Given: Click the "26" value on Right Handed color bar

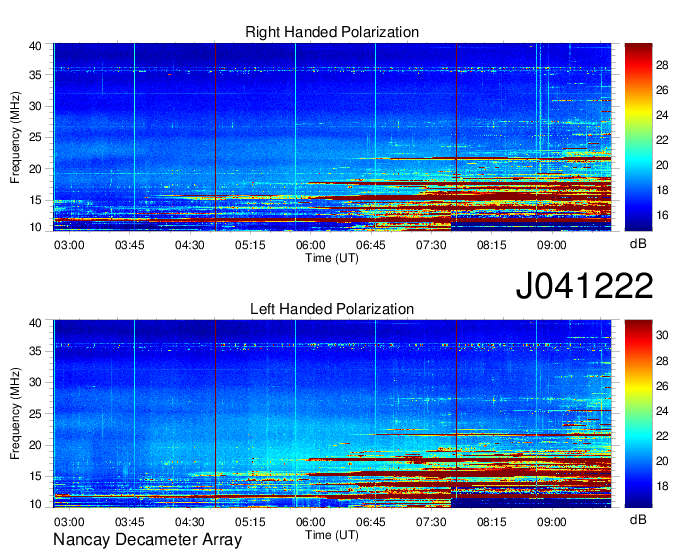Looking at the screenshot, I should point(662,90).
